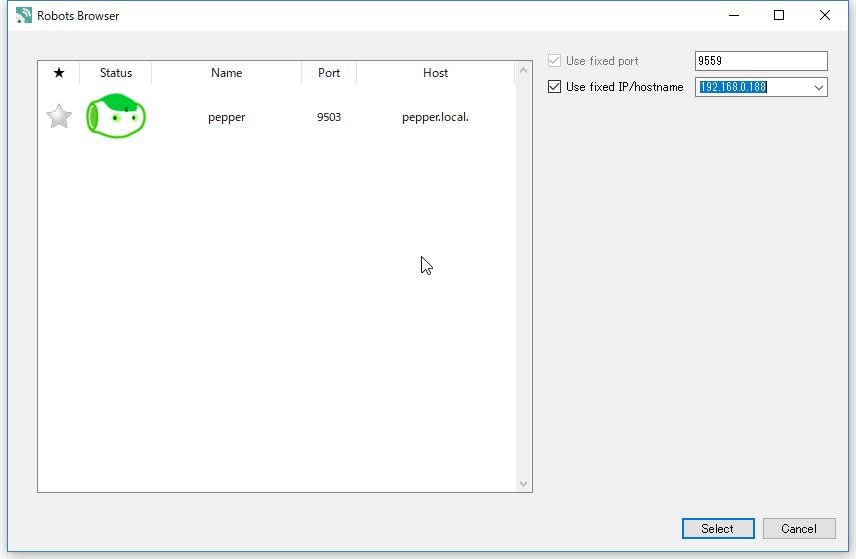Click host entry 'pepper.local.'
The width and height of the screenshot is (856, 559).
click(435, 117)
